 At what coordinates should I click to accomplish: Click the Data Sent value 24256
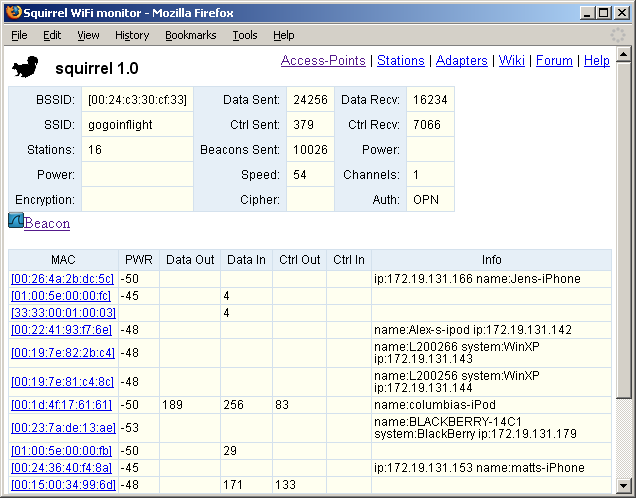coord(310,100)
